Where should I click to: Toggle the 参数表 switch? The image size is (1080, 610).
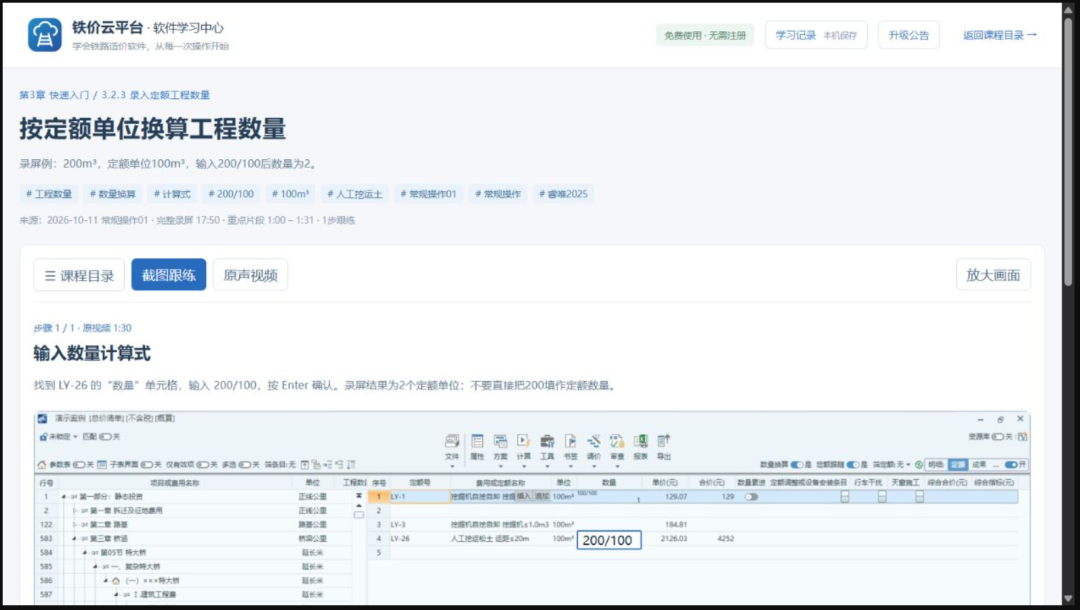[x=79, y=465]
